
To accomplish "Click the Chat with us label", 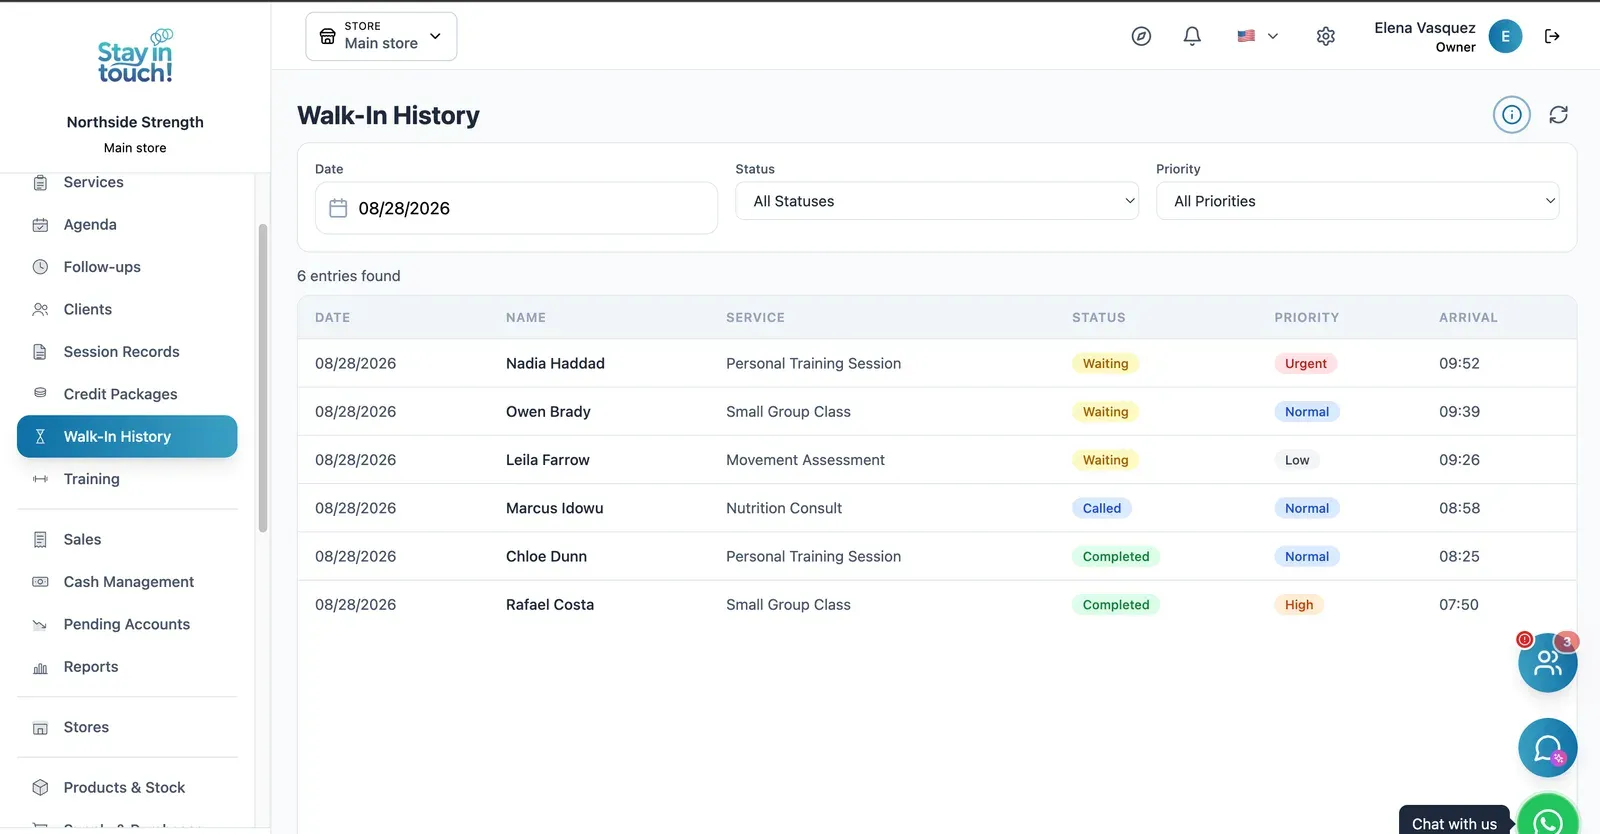I will click(x=1454, y=824).
